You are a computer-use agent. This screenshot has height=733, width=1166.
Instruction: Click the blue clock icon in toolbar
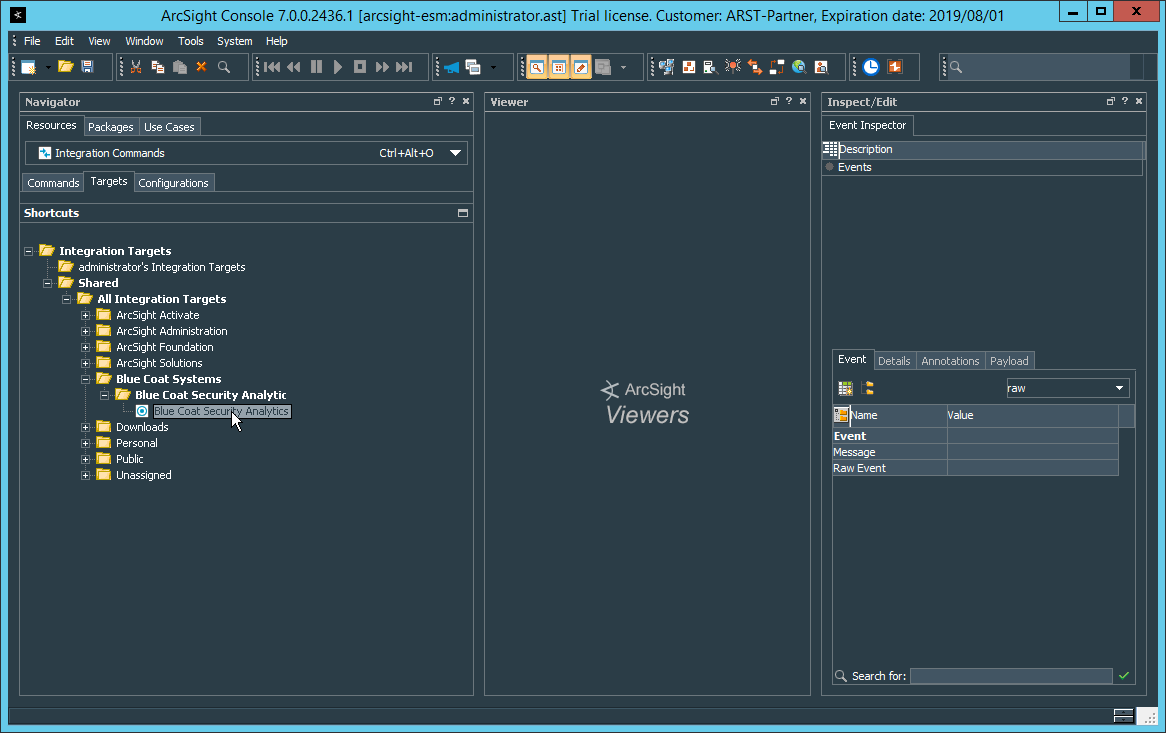(871, 67)
